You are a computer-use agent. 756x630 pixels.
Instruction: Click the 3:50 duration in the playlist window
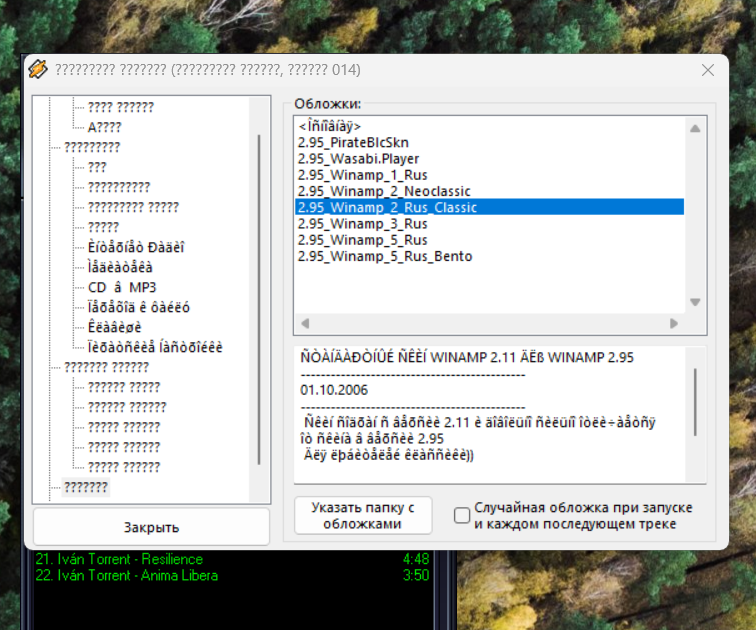pyautogui.click(x=416, y=576)
